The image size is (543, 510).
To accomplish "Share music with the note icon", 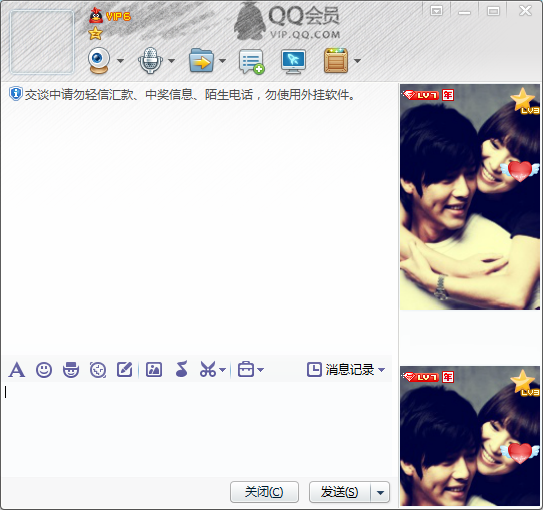I will 181,369.
